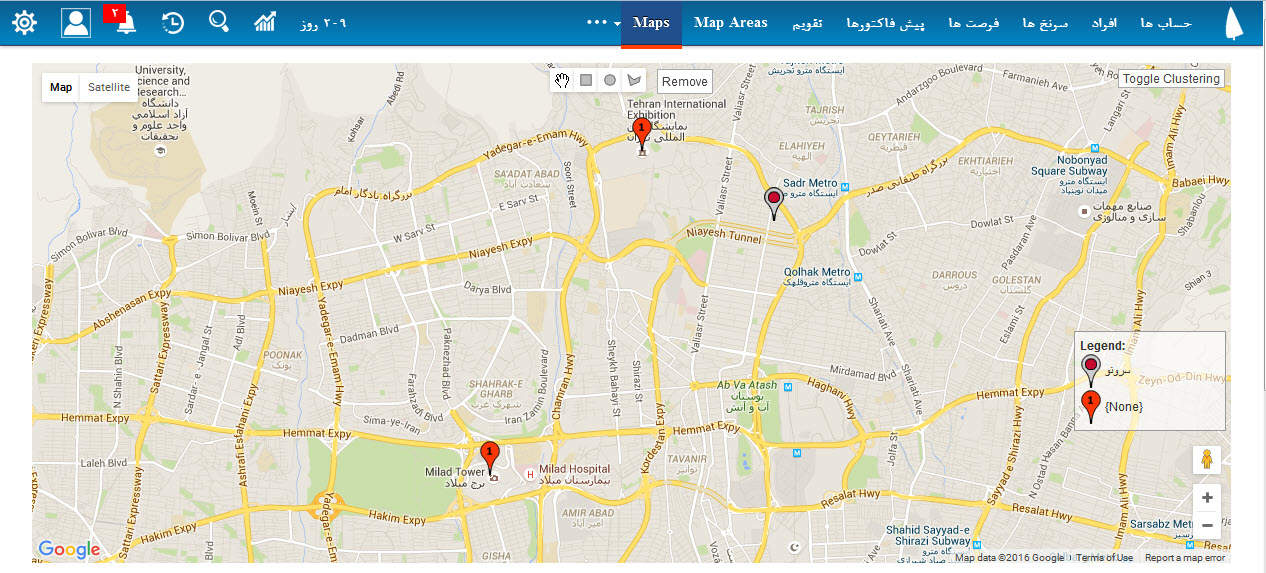Viewport: 1266px width, 573px height.
Task: Click the Legend: heading
Action: 1102,346
